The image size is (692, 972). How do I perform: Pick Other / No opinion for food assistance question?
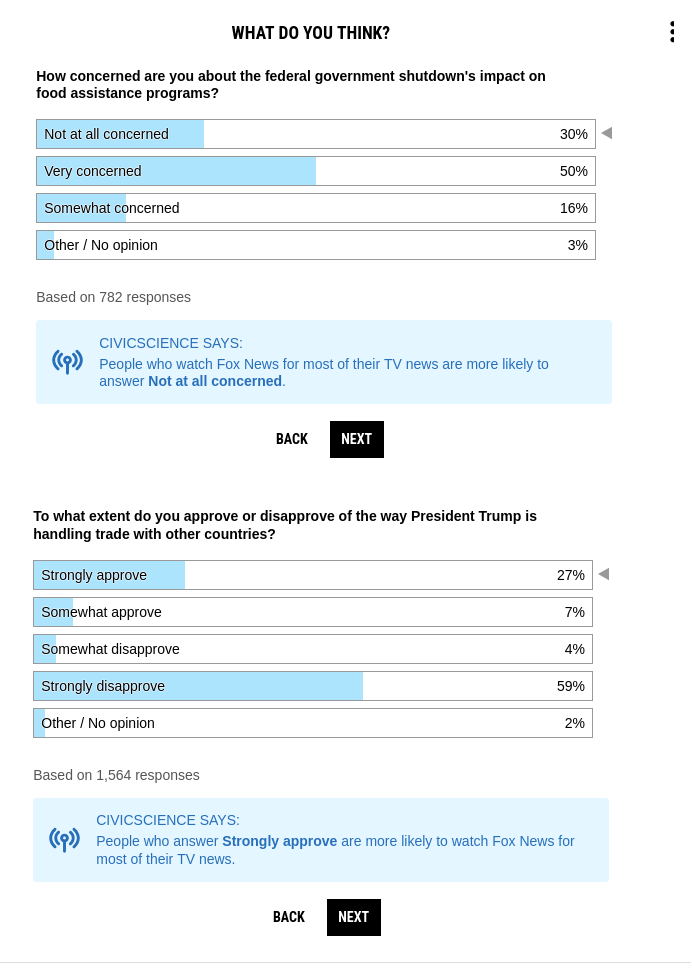316,245
